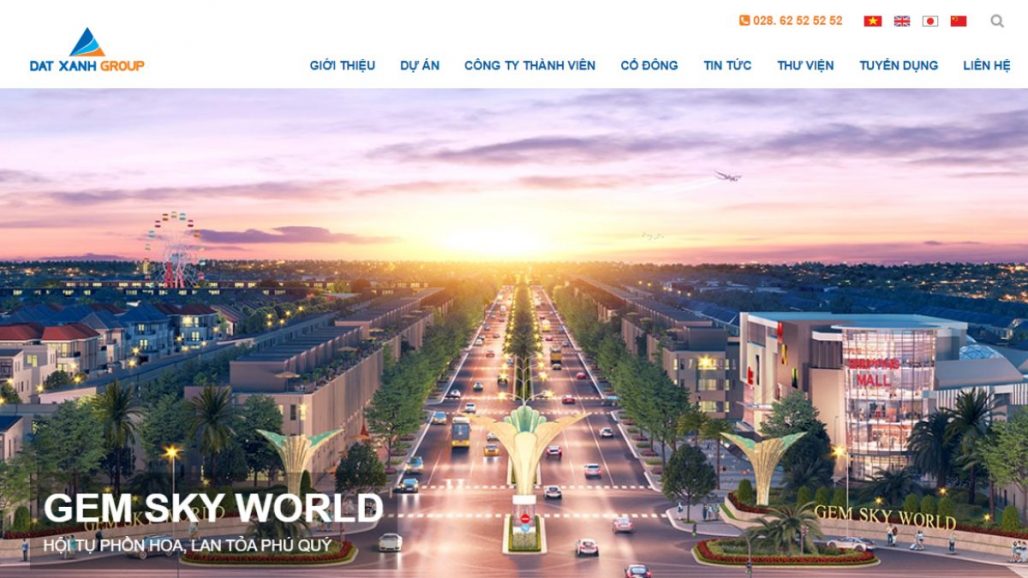Screen dimensions: 1028x578
Task: Click the orange phone icon
Action: pos(744,20)
